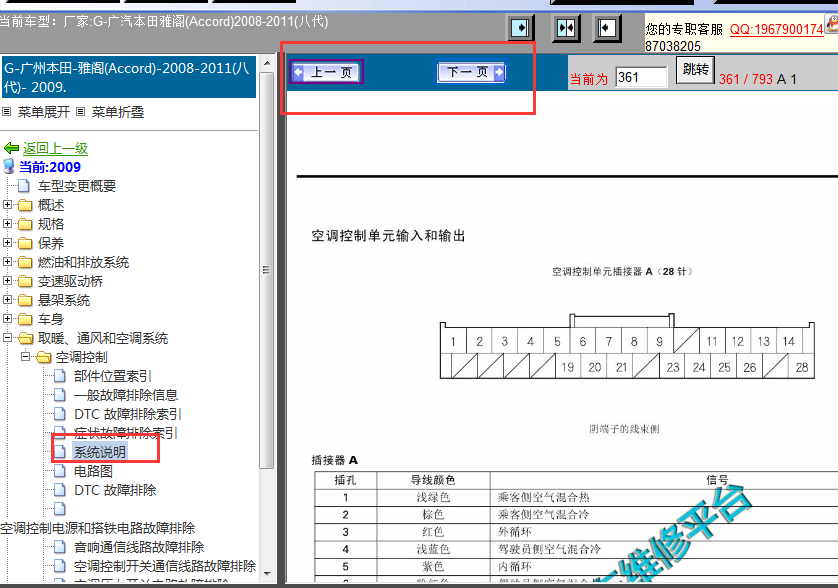The height and width of the screenshot is (588, 838).
Task: Select the 系统说明 page
Action: pos(100,452)
